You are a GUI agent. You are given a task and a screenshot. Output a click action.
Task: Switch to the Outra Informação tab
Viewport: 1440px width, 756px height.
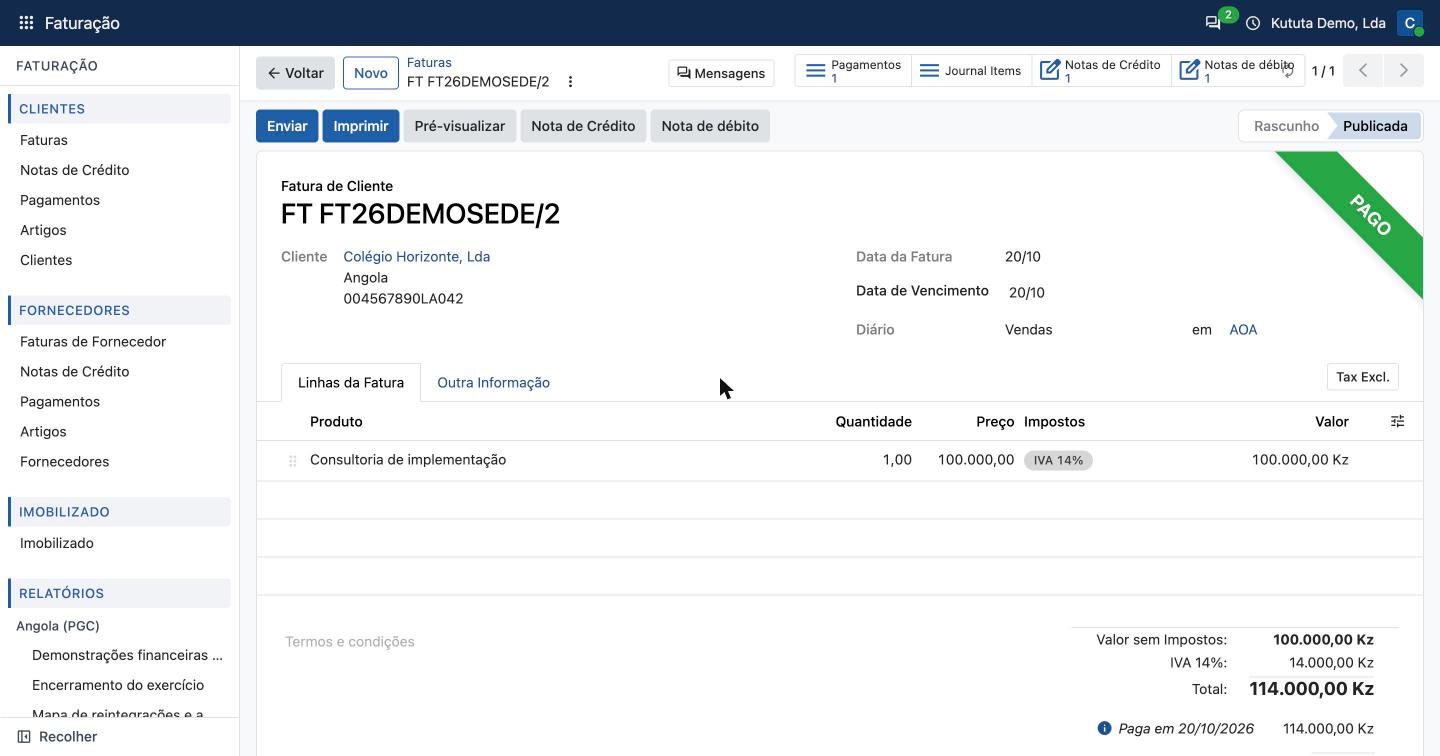[493, 383]
